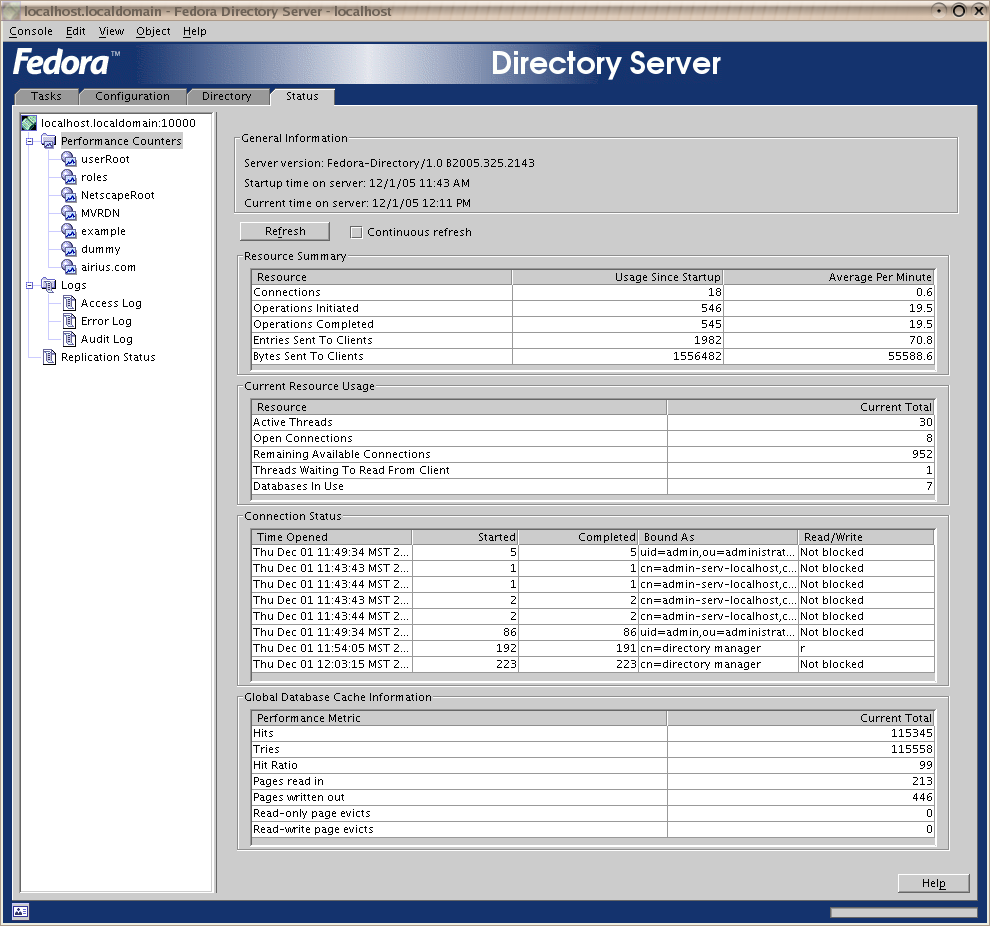The image size is (990, 926).
Task: Click the Replication Status document icon
Action: (x=49, y=357)
